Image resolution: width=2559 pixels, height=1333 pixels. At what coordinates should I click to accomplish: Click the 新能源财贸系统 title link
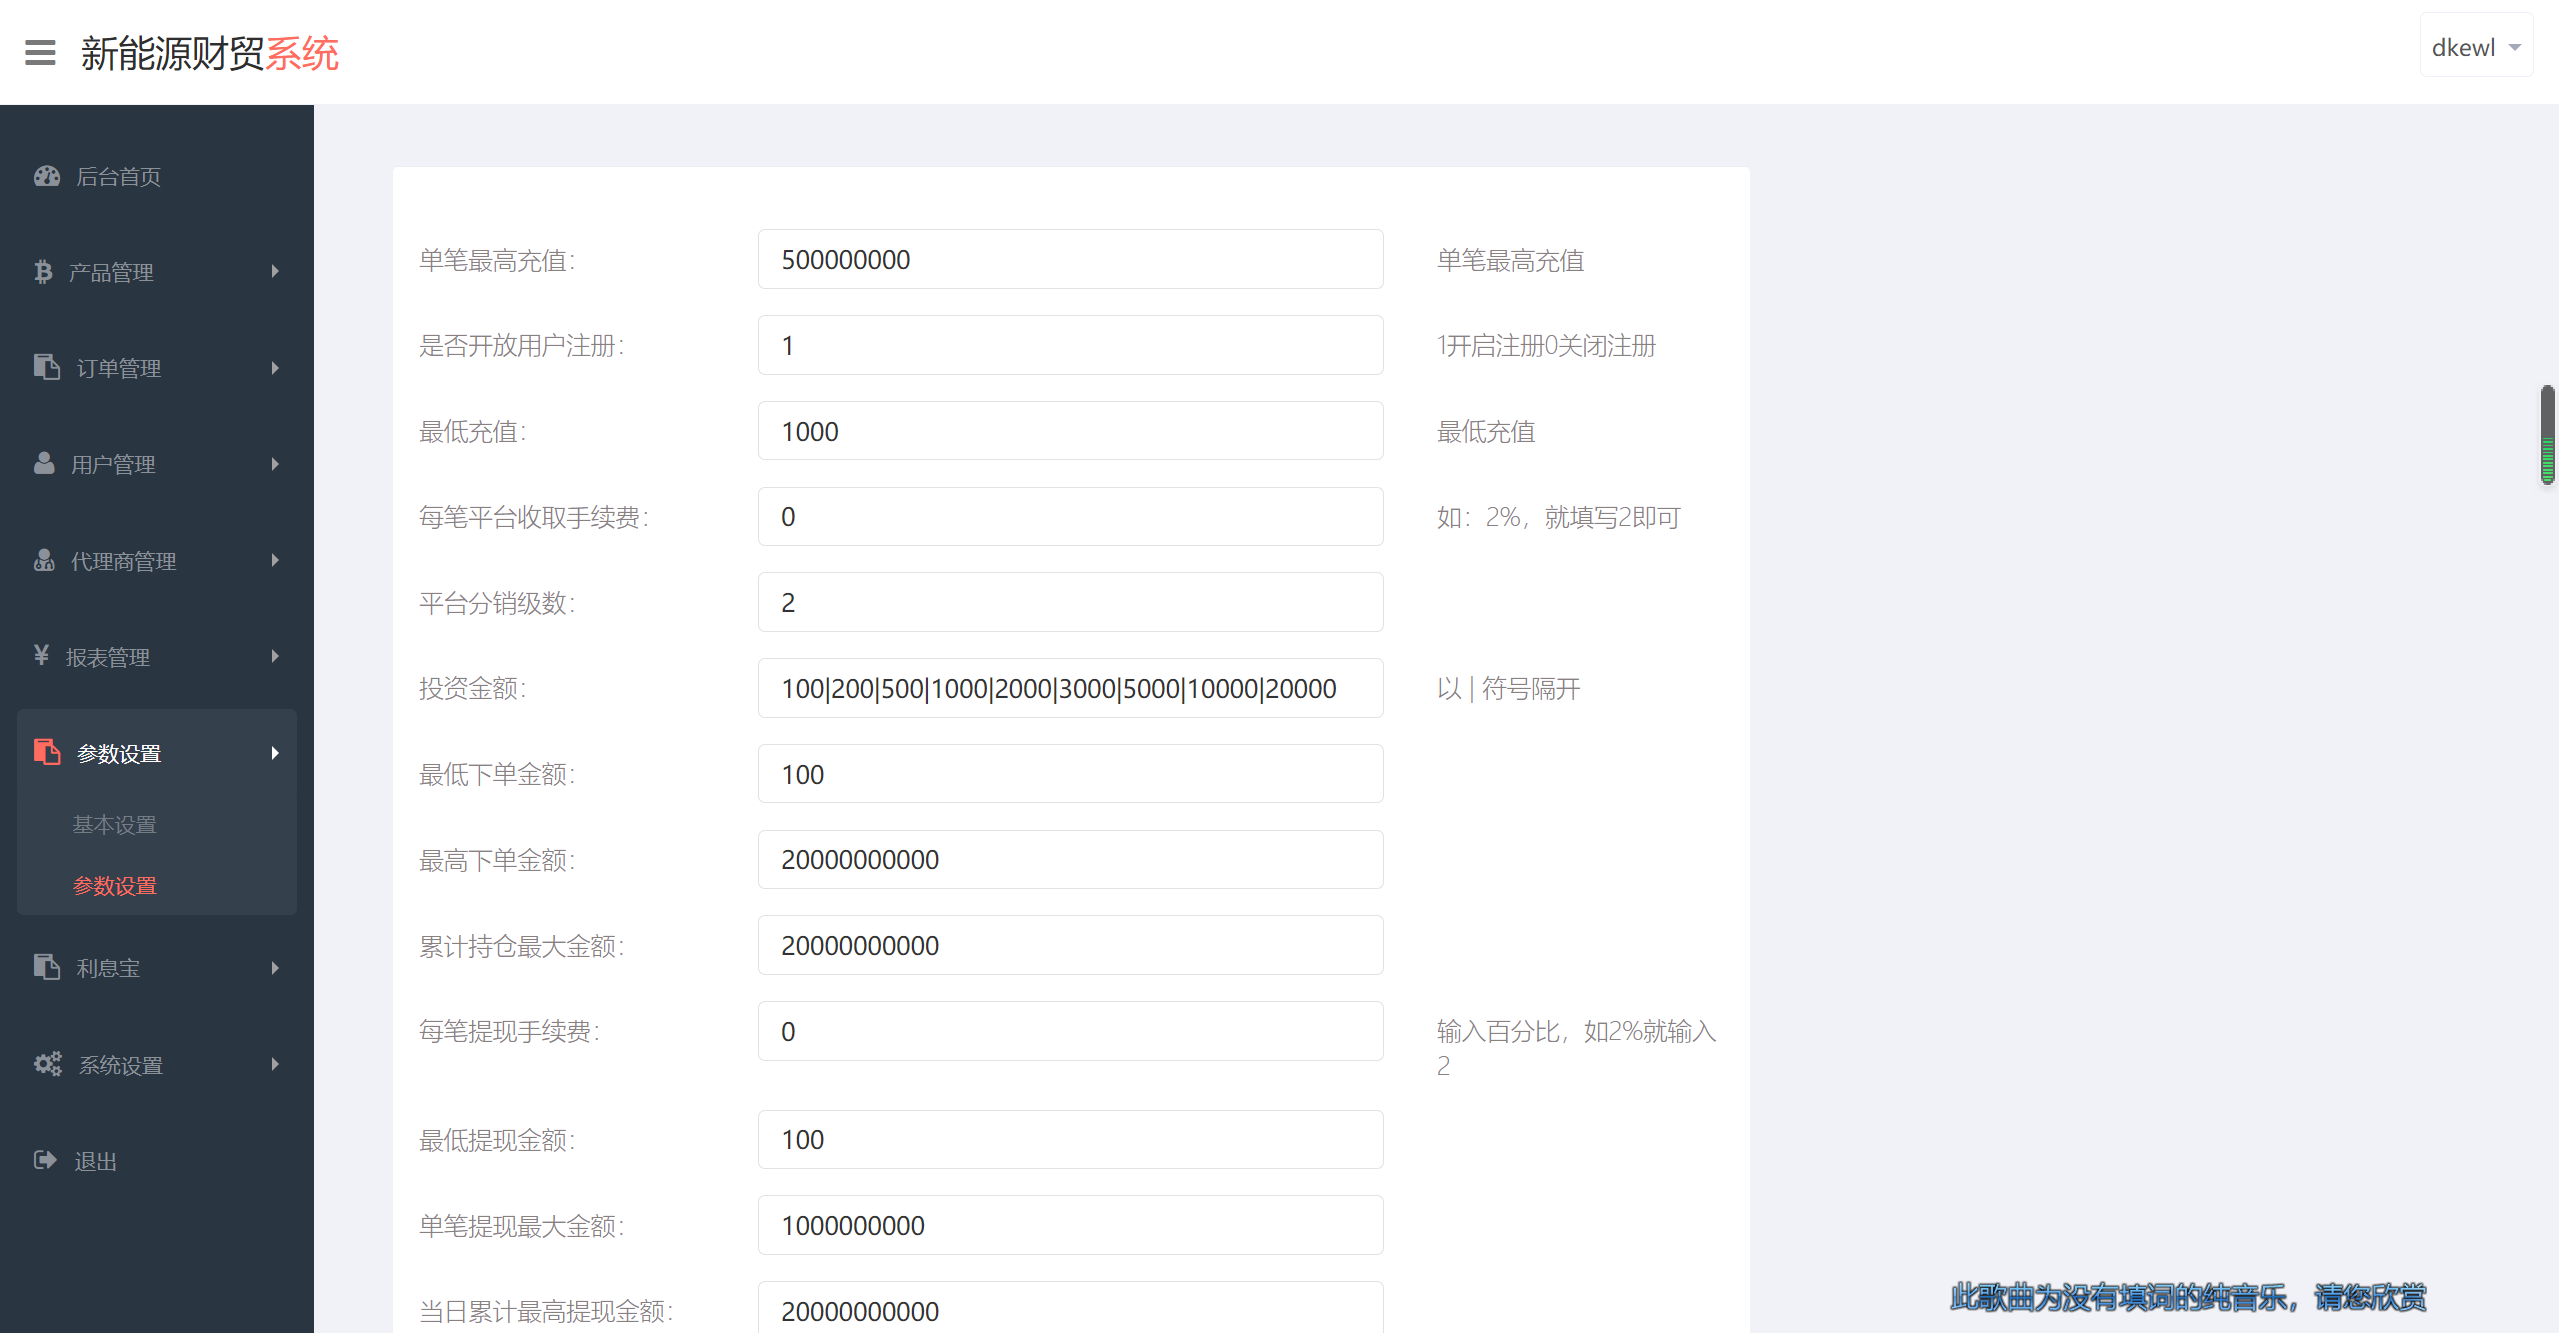209,53
